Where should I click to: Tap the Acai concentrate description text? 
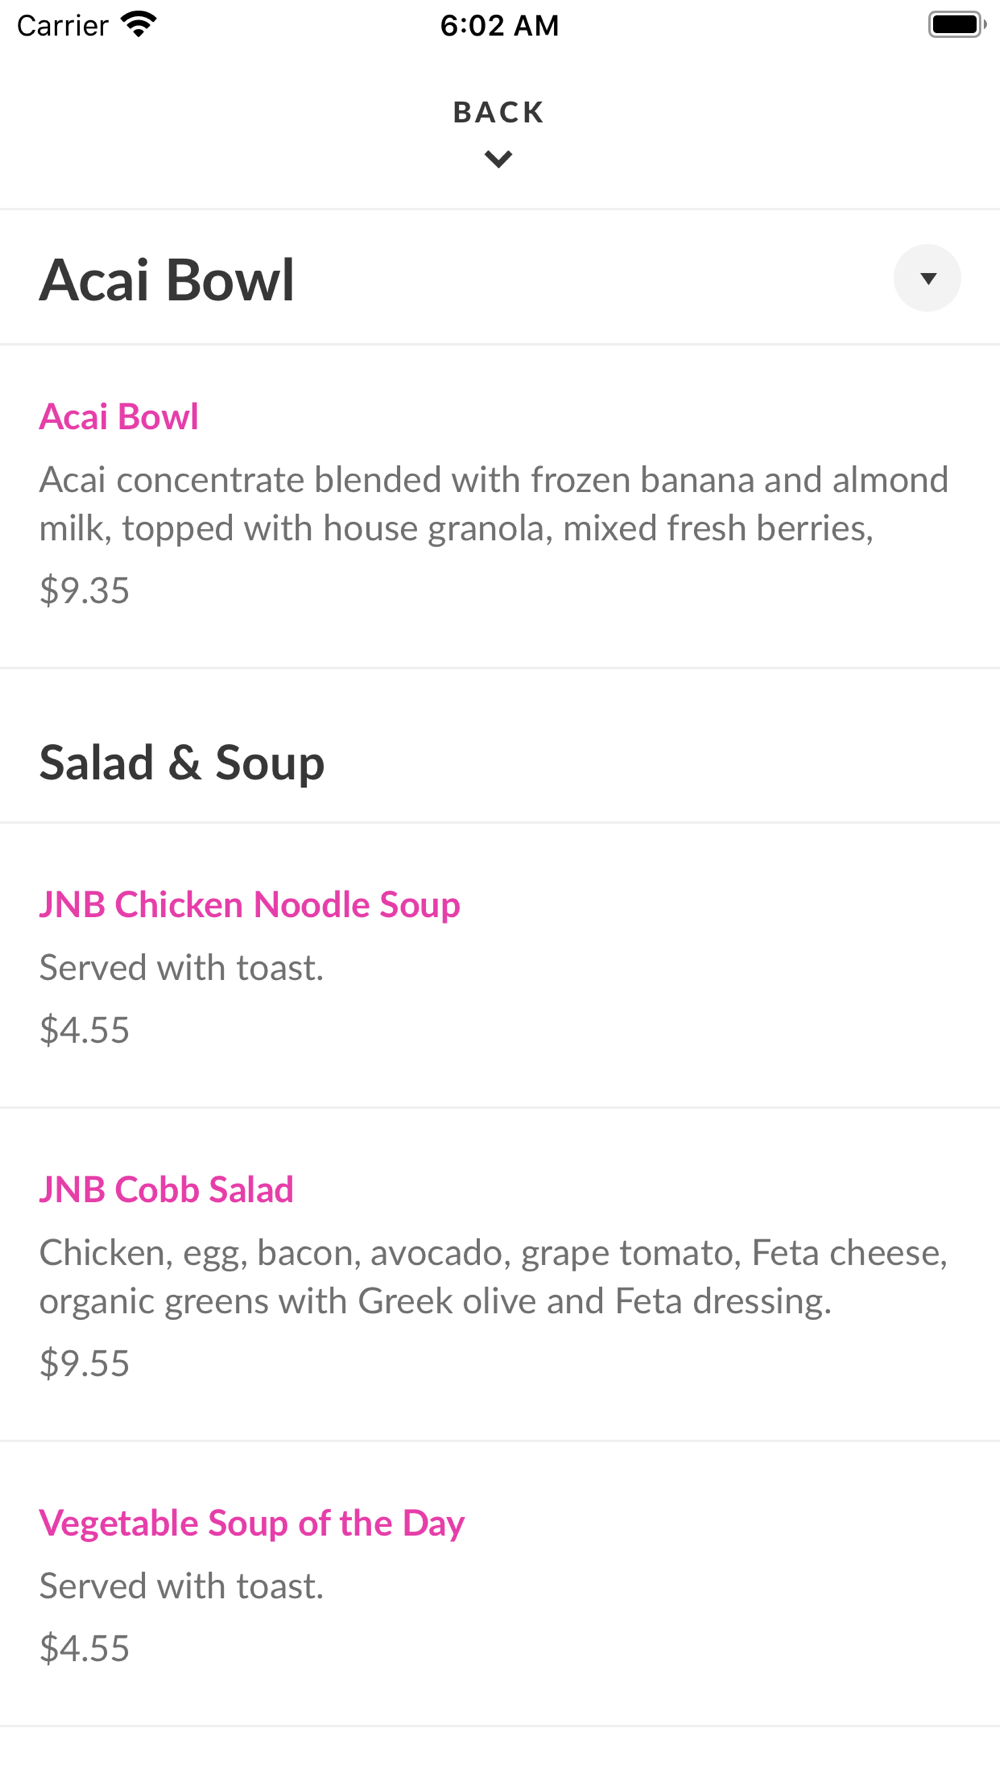(x=494, y=504)
